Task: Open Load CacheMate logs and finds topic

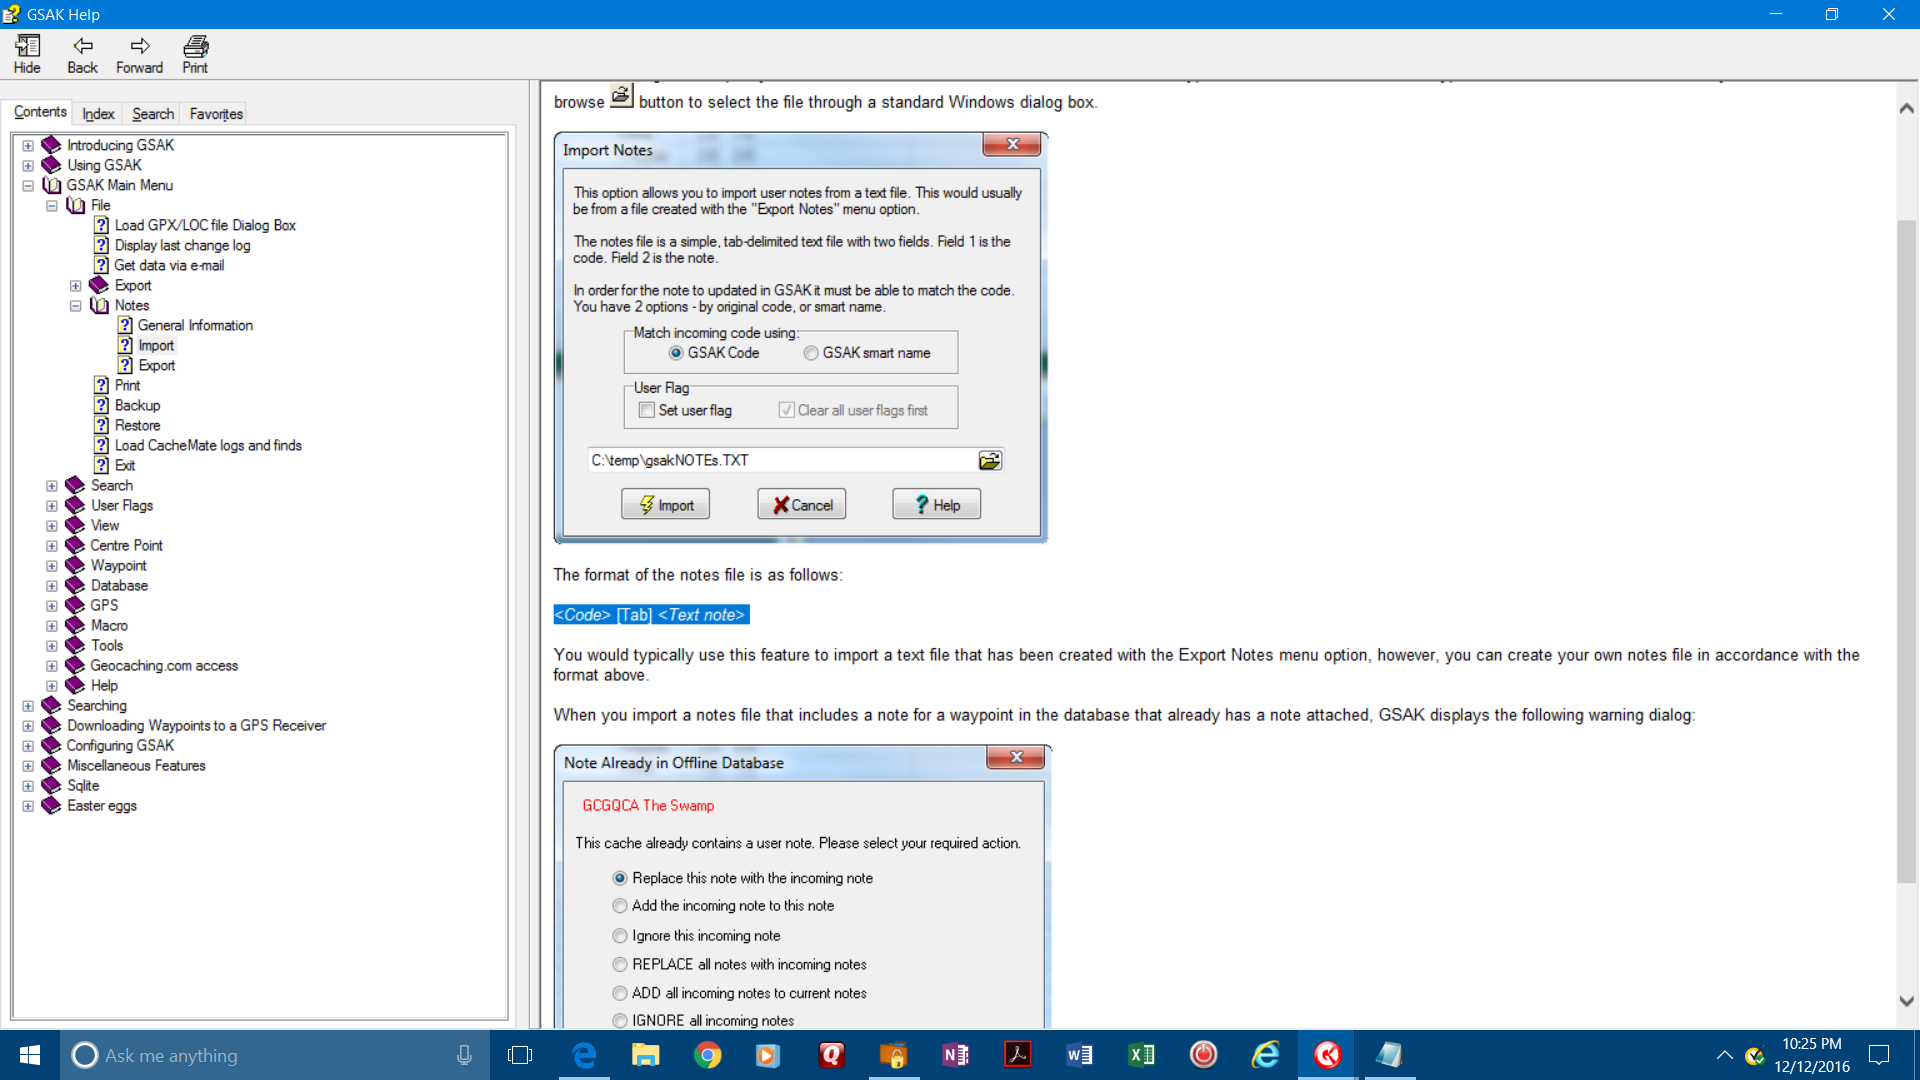Action: click(208, 445)
